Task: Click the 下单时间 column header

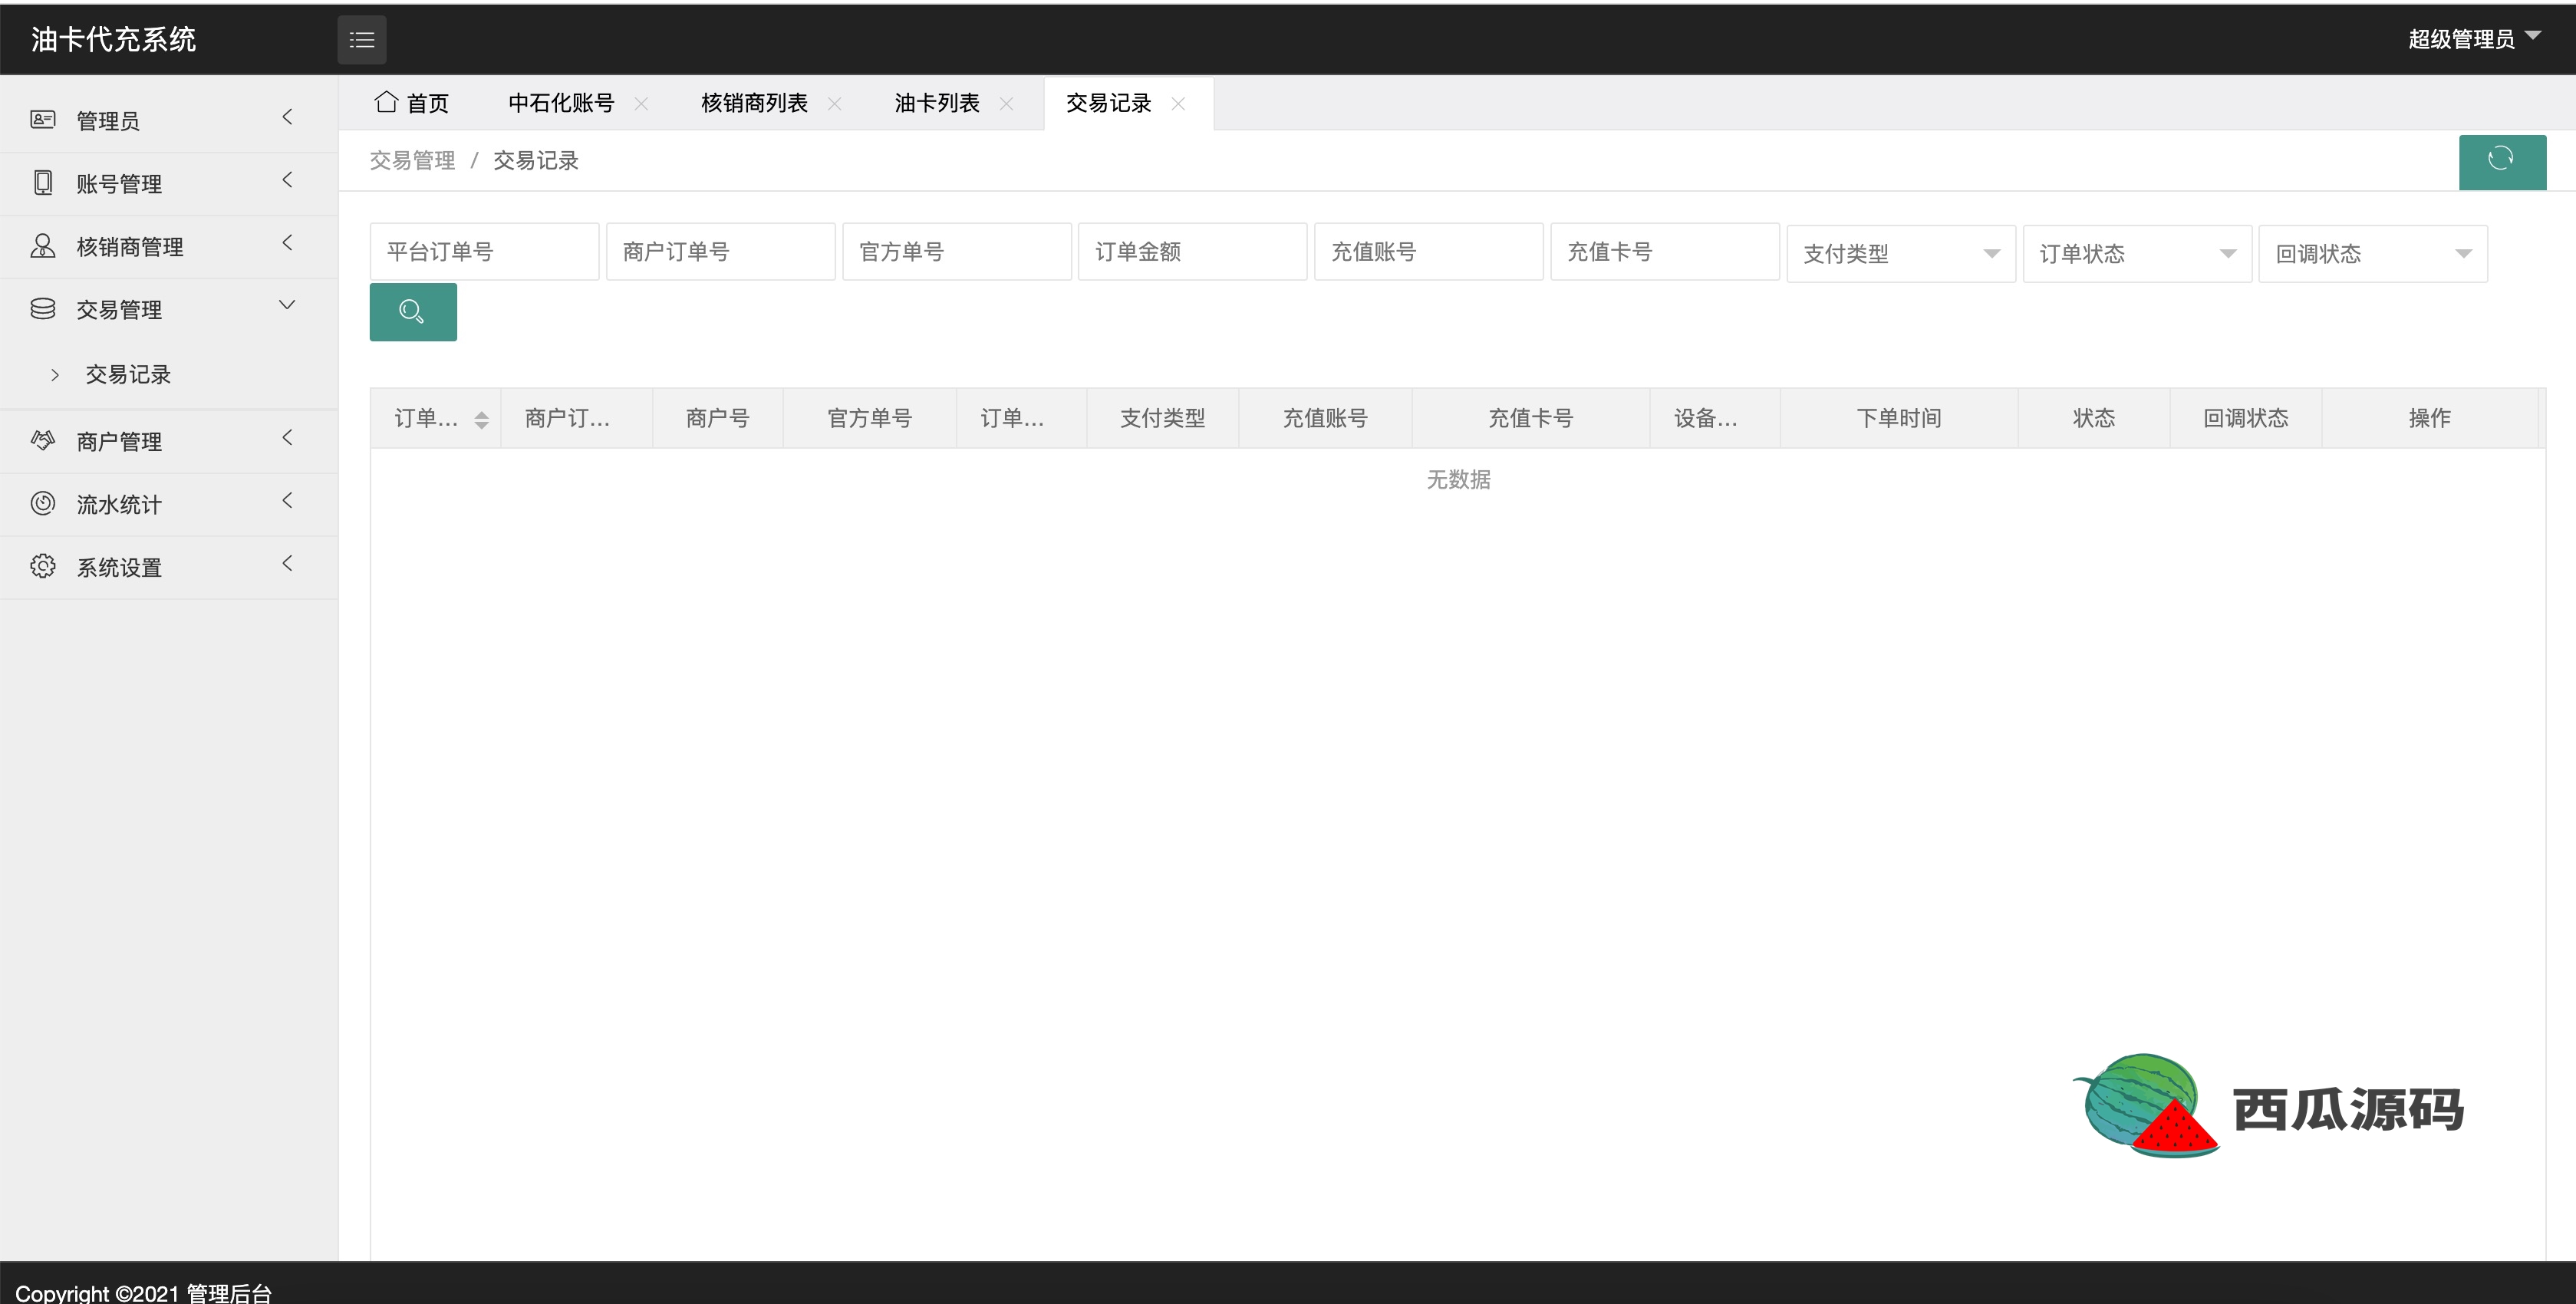Action: pos(1899,418)
